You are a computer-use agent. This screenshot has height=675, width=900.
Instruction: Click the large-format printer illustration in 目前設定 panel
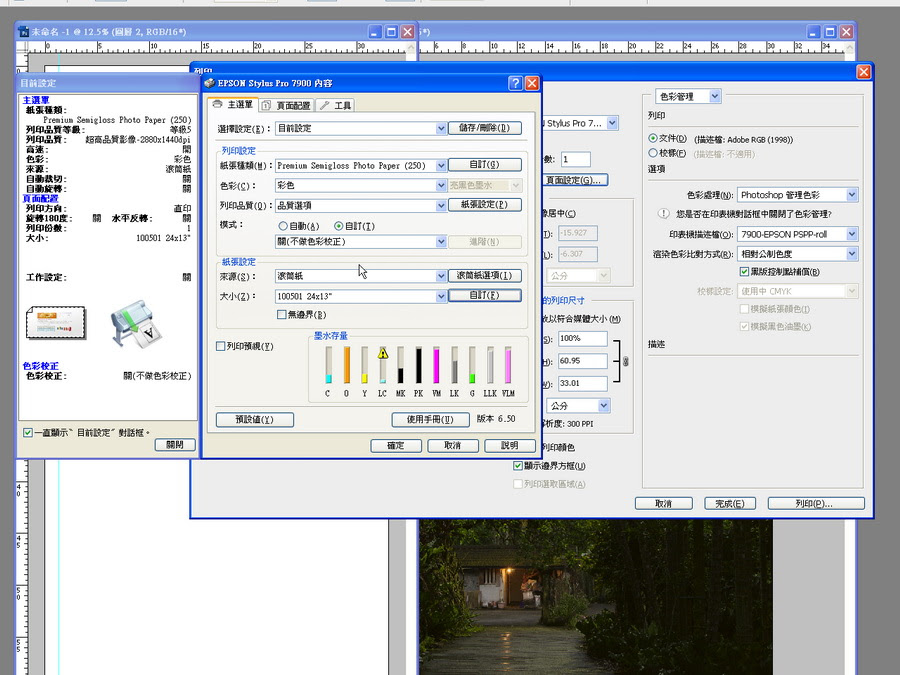click(x=135, y=324)
